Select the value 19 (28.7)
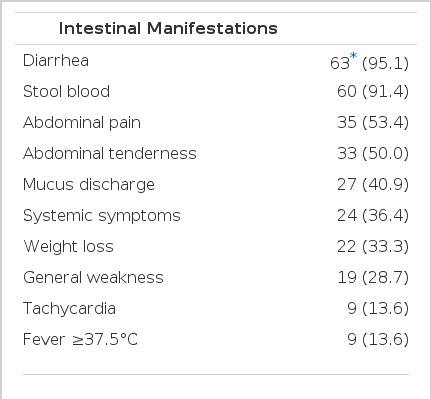 [373, 277]
